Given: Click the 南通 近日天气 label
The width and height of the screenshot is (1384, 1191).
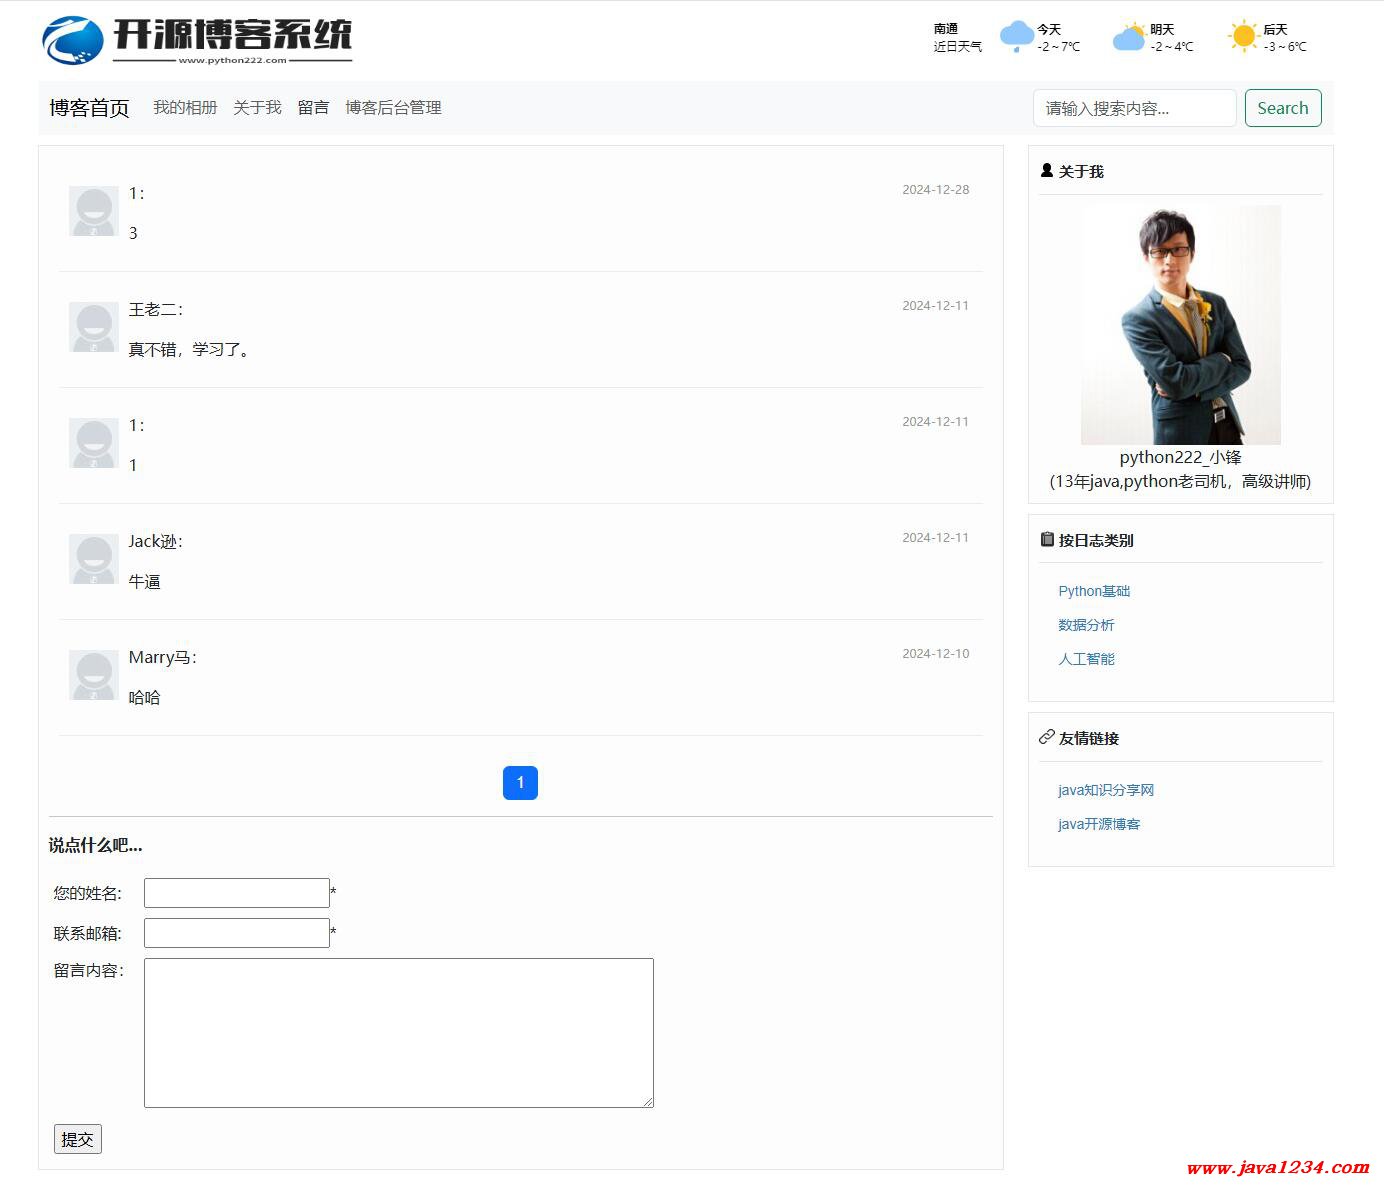Looking at the screenshot, I should tap(957, 38).
